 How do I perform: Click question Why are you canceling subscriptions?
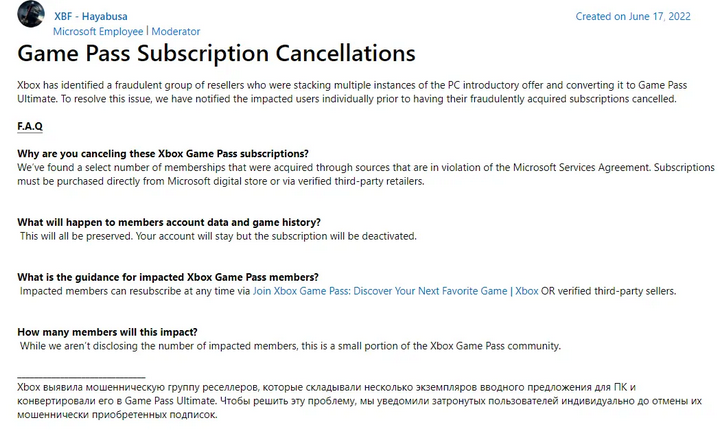click(x=163, y=154)
